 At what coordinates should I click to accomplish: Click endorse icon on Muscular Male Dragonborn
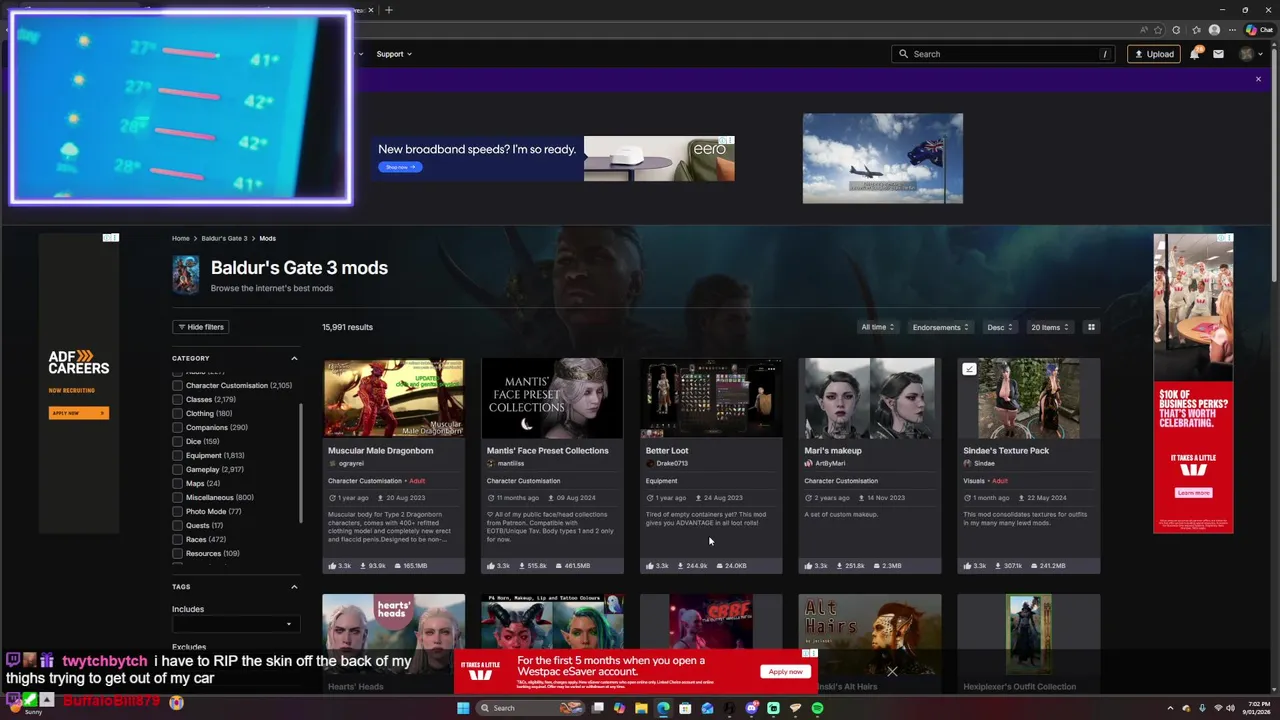click(332, 566)
